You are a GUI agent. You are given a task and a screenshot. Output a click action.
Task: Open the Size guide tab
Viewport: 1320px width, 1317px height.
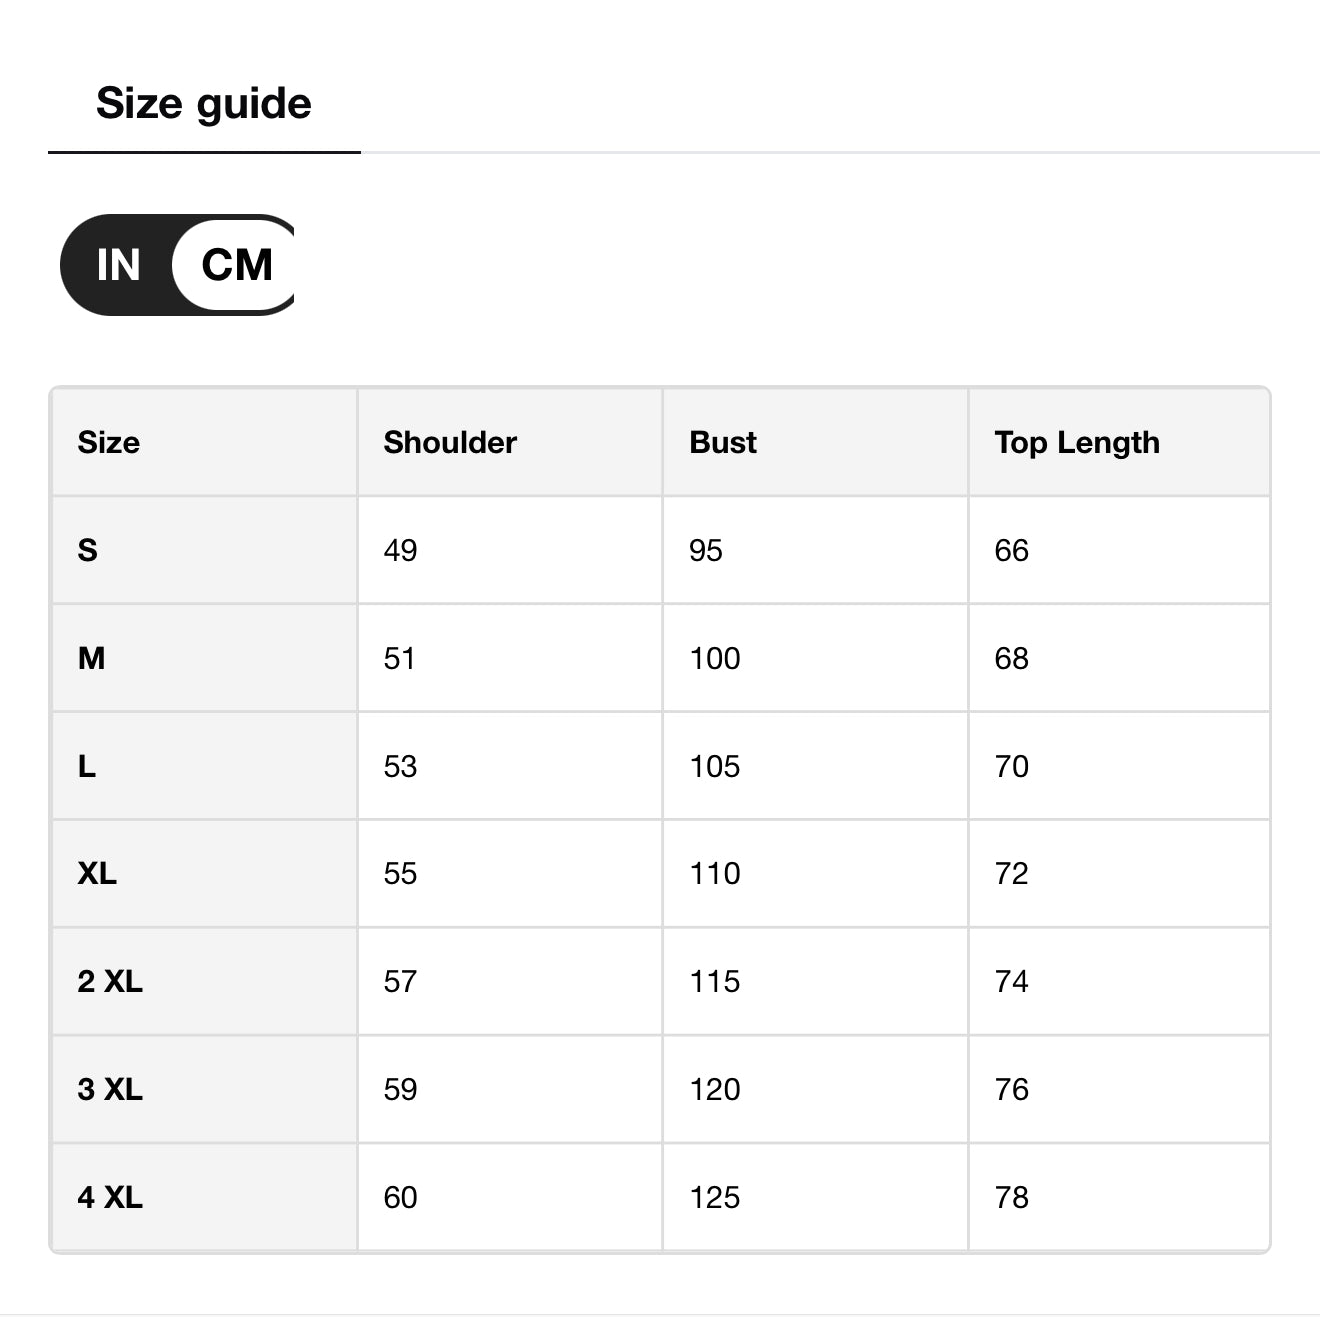[x=204, y=104]
